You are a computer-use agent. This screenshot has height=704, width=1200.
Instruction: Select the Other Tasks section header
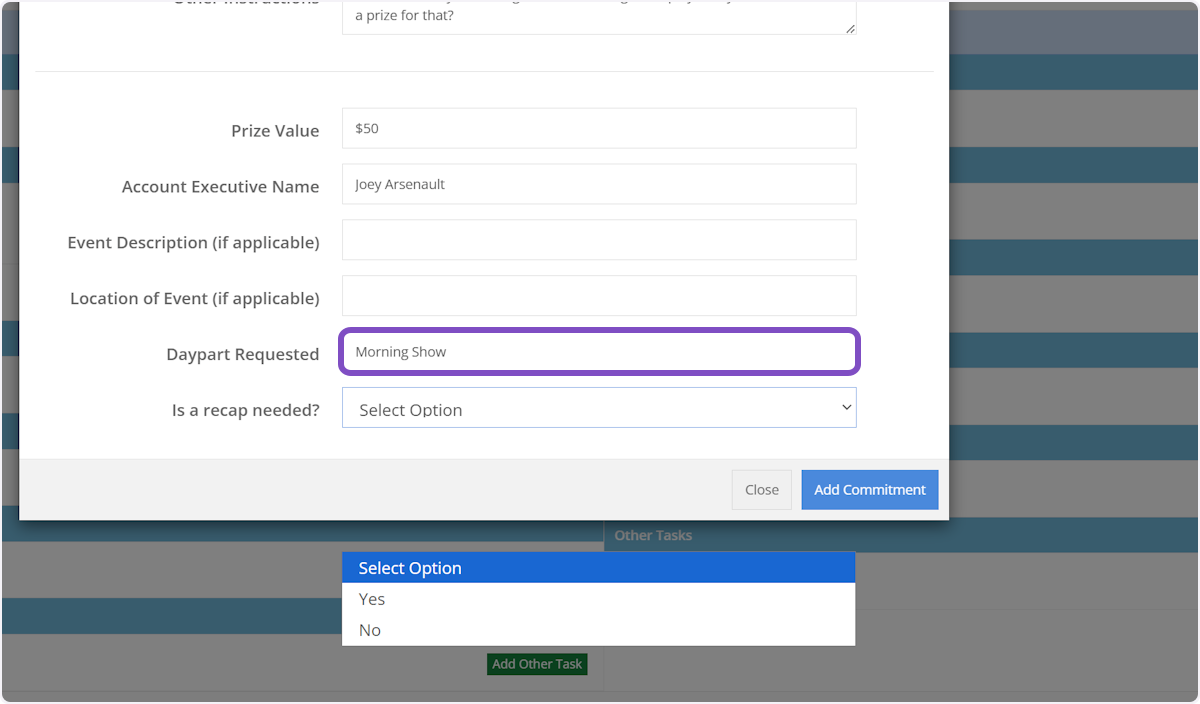[x=653, y=536]
